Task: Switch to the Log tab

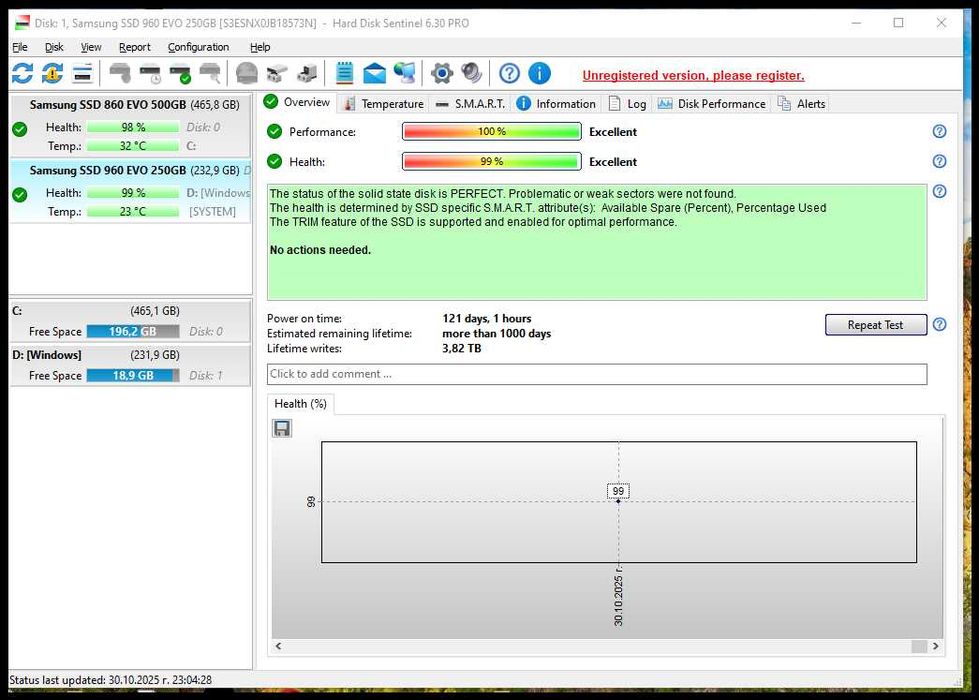Action: (628, 104)
